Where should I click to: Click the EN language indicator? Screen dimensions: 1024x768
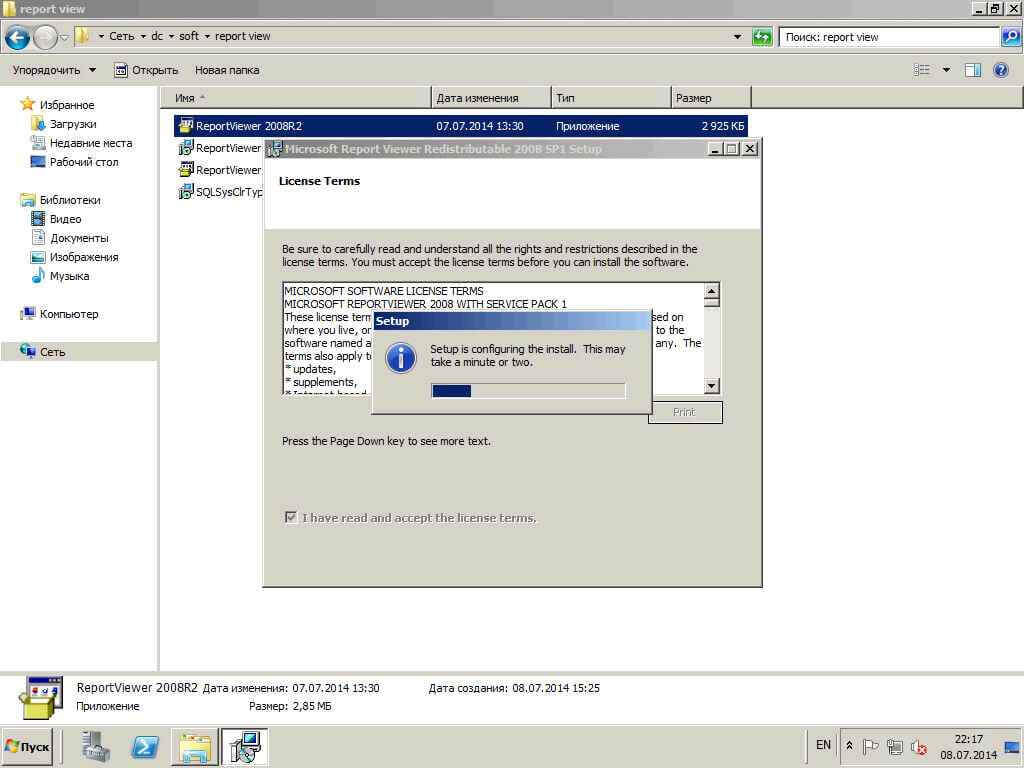[823, 745]
